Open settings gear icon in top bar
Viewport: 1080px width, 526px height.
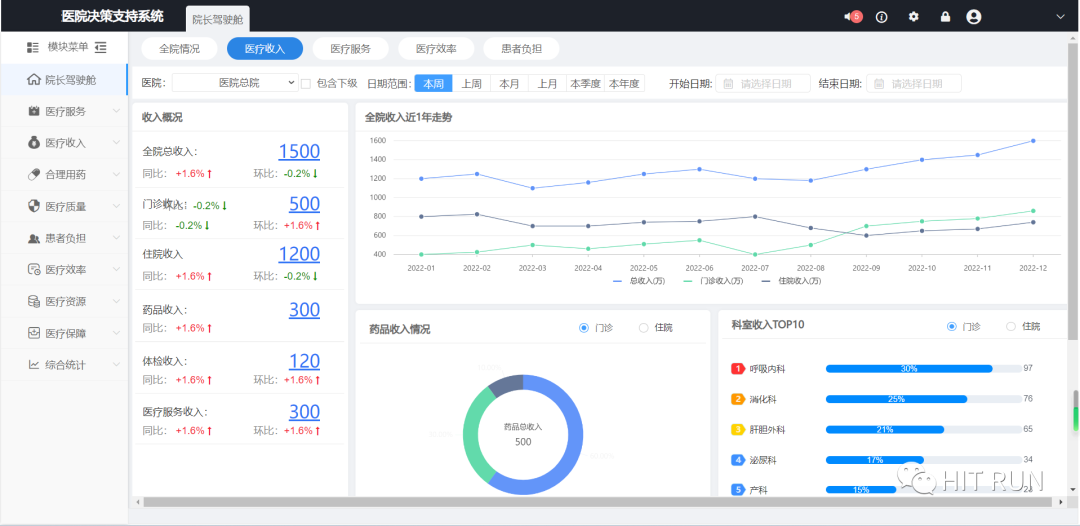[913, 17]
